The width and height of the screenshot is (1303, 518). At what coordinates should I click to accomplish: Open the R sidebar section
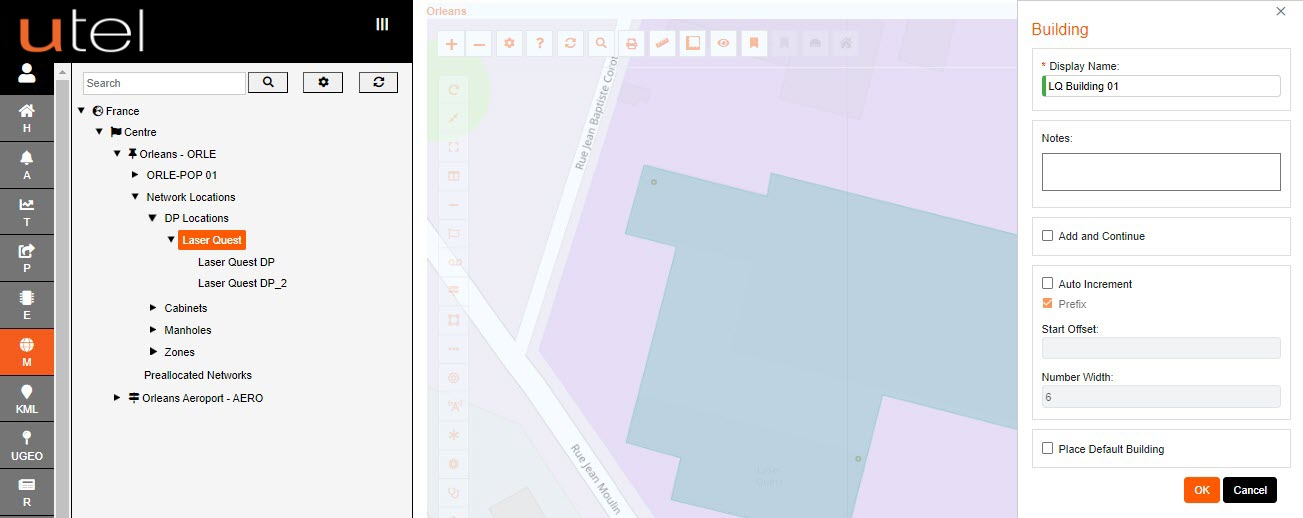[27, 491]
